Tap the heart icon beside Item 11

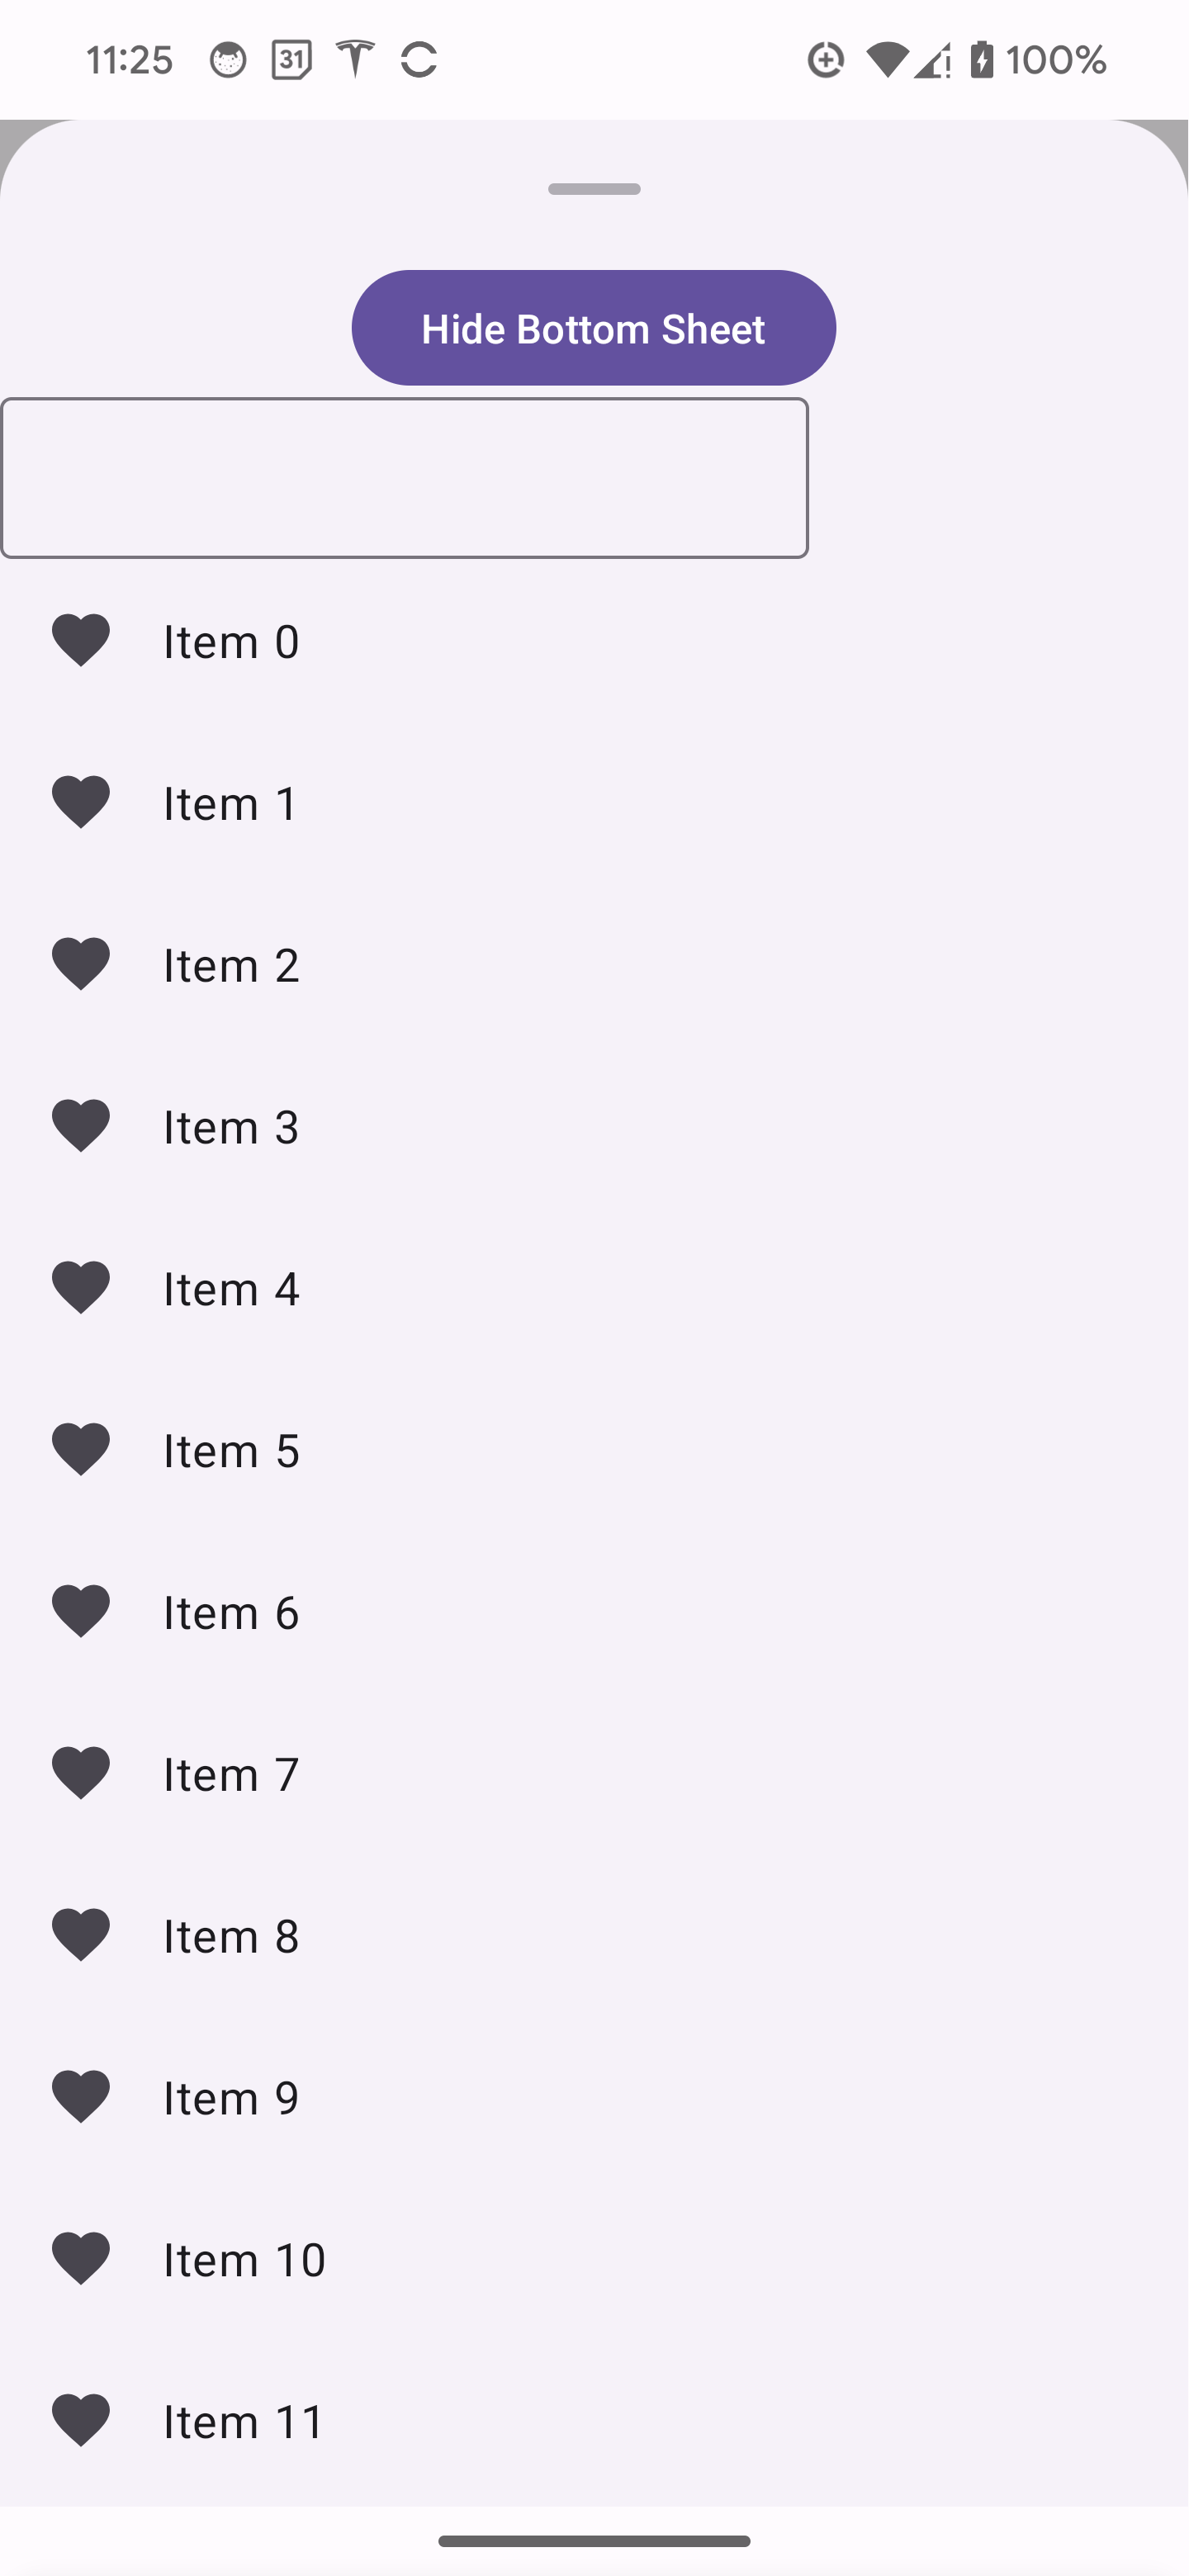(x=81, y=2420)
